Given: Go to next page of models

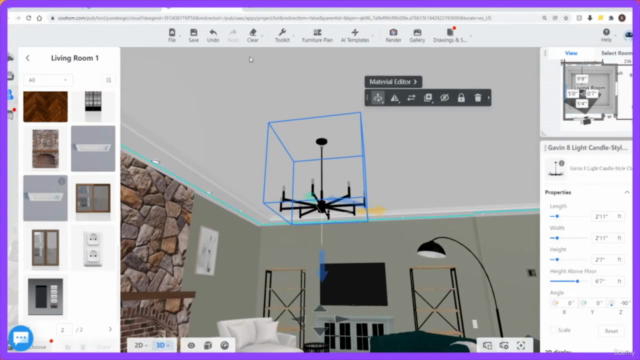Looking at the screenshot, I should (110, 329).
